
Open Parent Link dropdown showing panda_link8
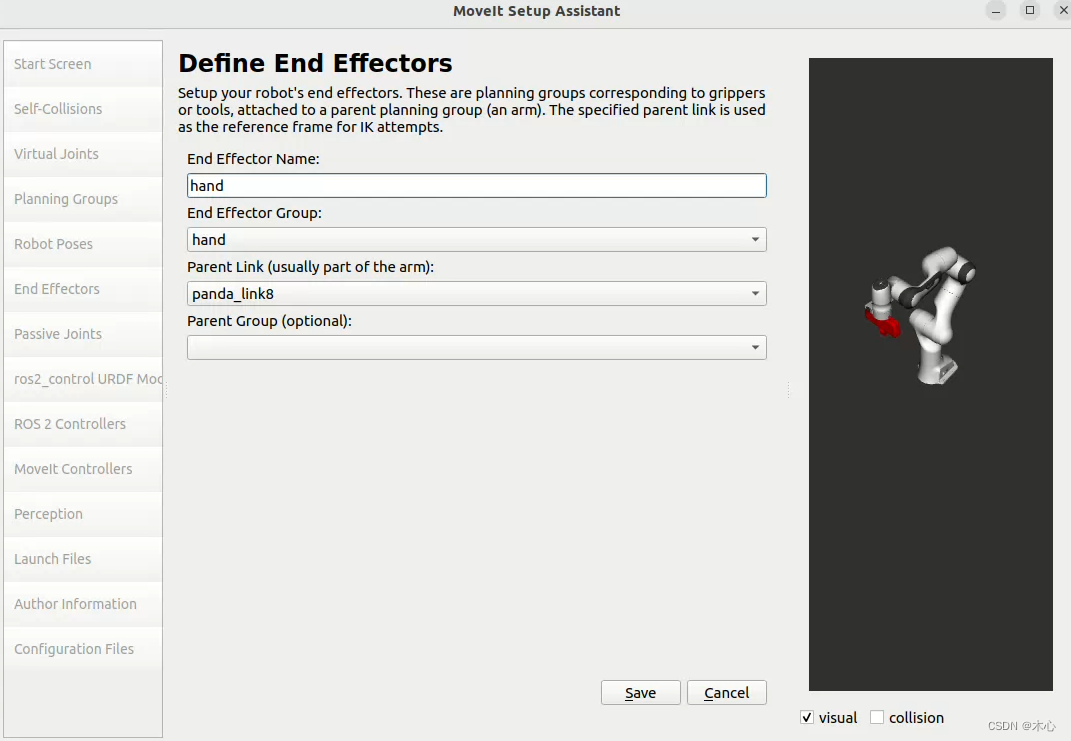[x=477, y=294]
